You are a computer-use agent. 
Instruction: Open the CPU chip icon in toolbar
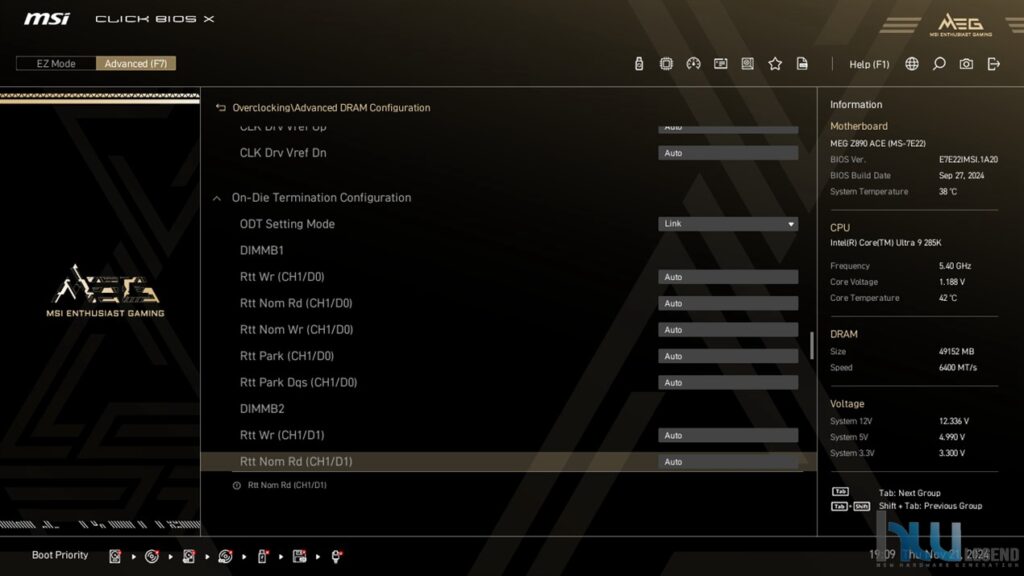pyautogui.click(x=666, y=63)
